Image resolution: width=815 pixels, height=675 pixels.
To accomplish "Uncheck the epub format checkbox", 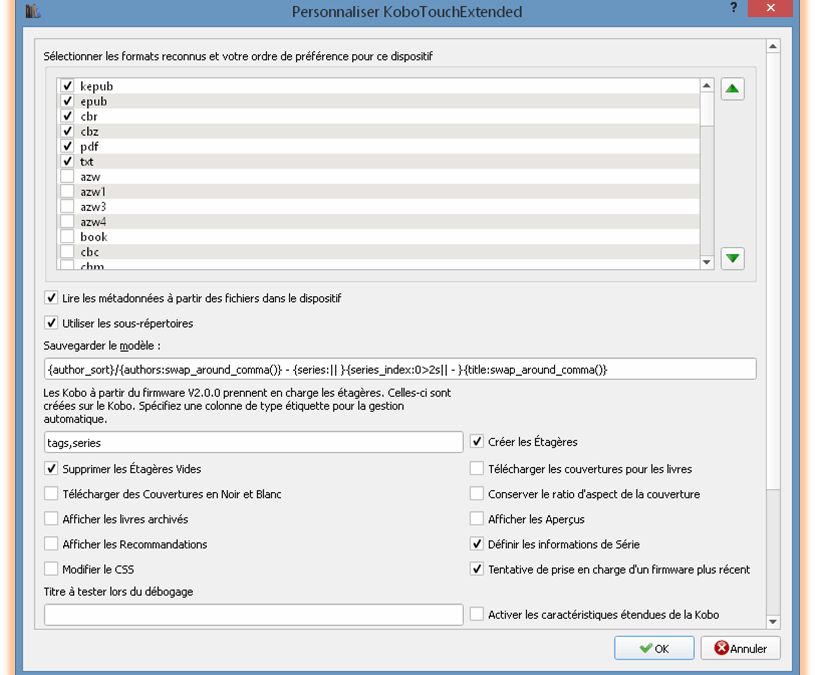I will [67, 101].
